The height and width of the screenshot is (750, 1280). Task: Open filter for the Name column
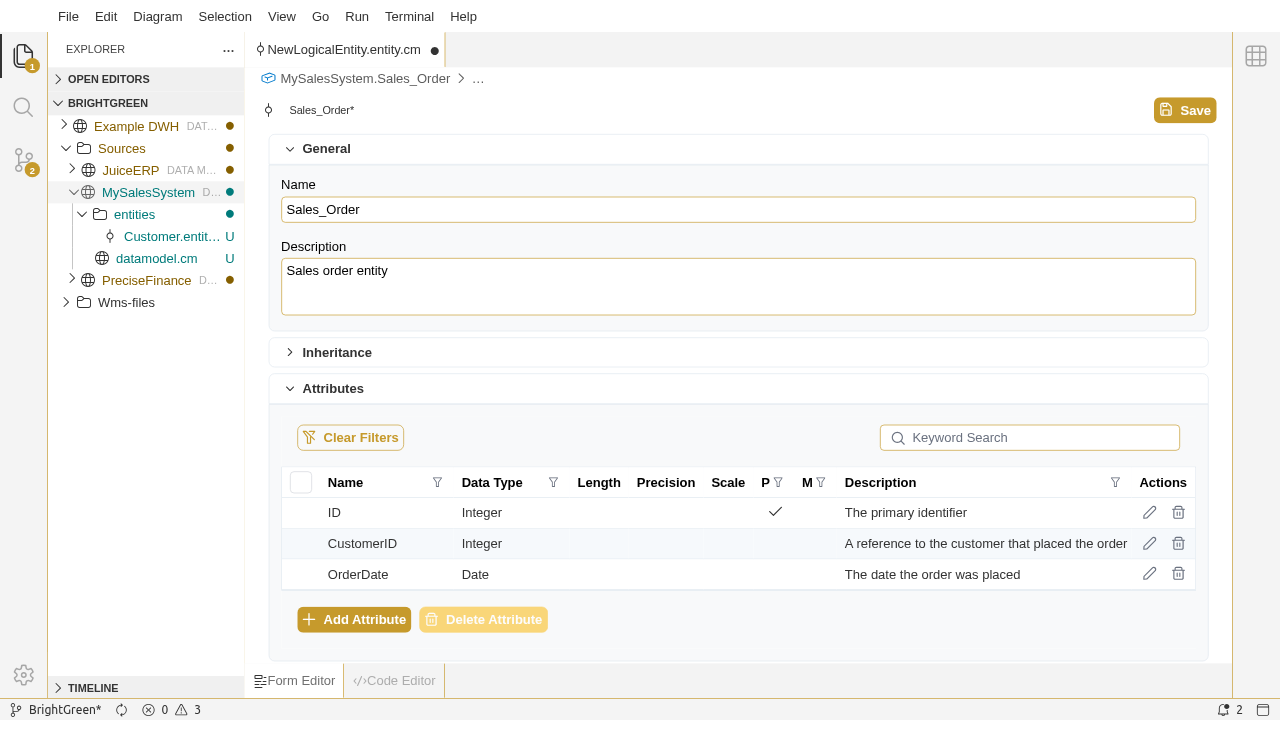coord(437,482)
